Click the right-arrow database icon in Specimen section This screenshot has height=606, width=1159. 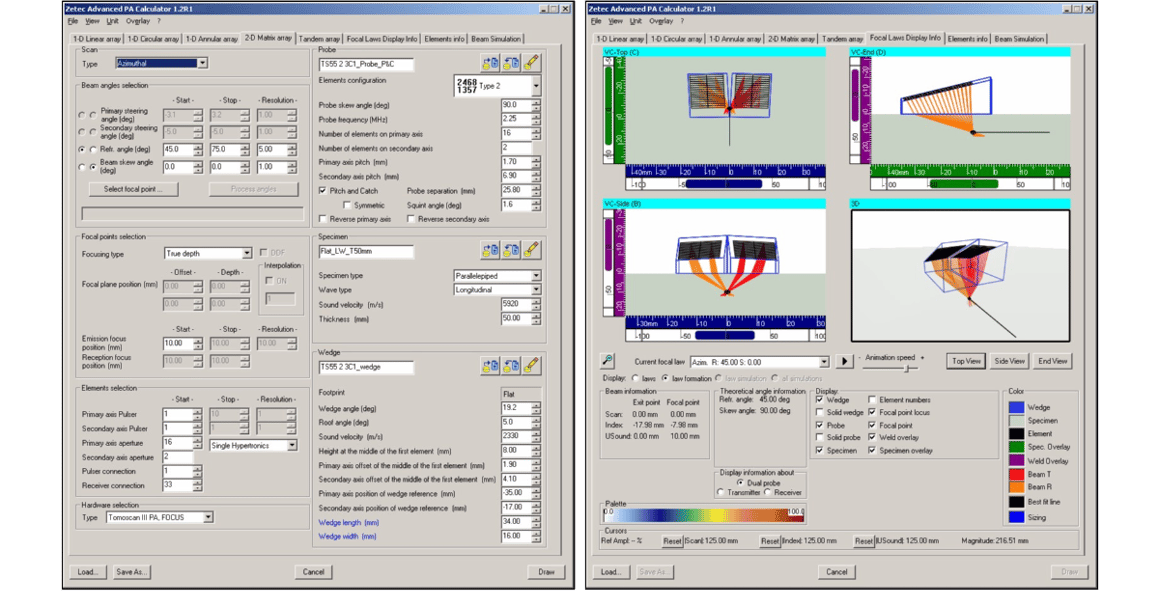tap(490, 251)
